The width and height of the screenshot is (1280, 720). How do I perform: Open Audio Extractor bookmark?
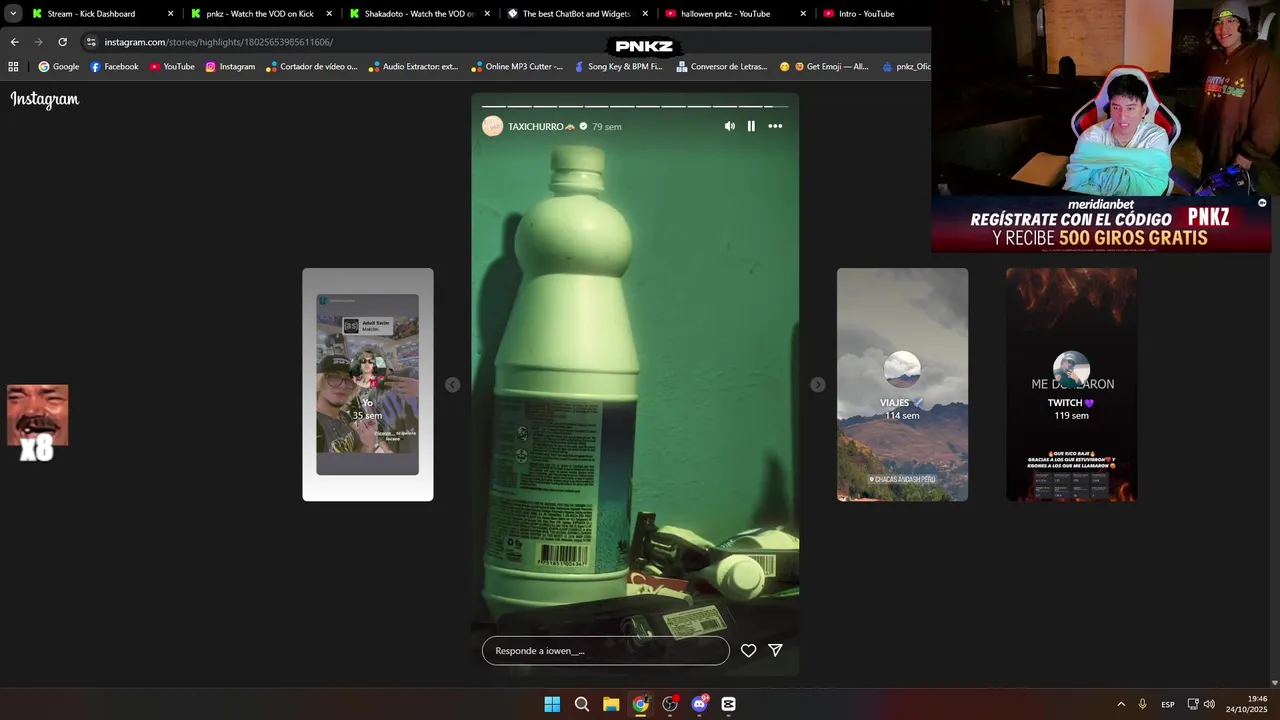point(413,67)
